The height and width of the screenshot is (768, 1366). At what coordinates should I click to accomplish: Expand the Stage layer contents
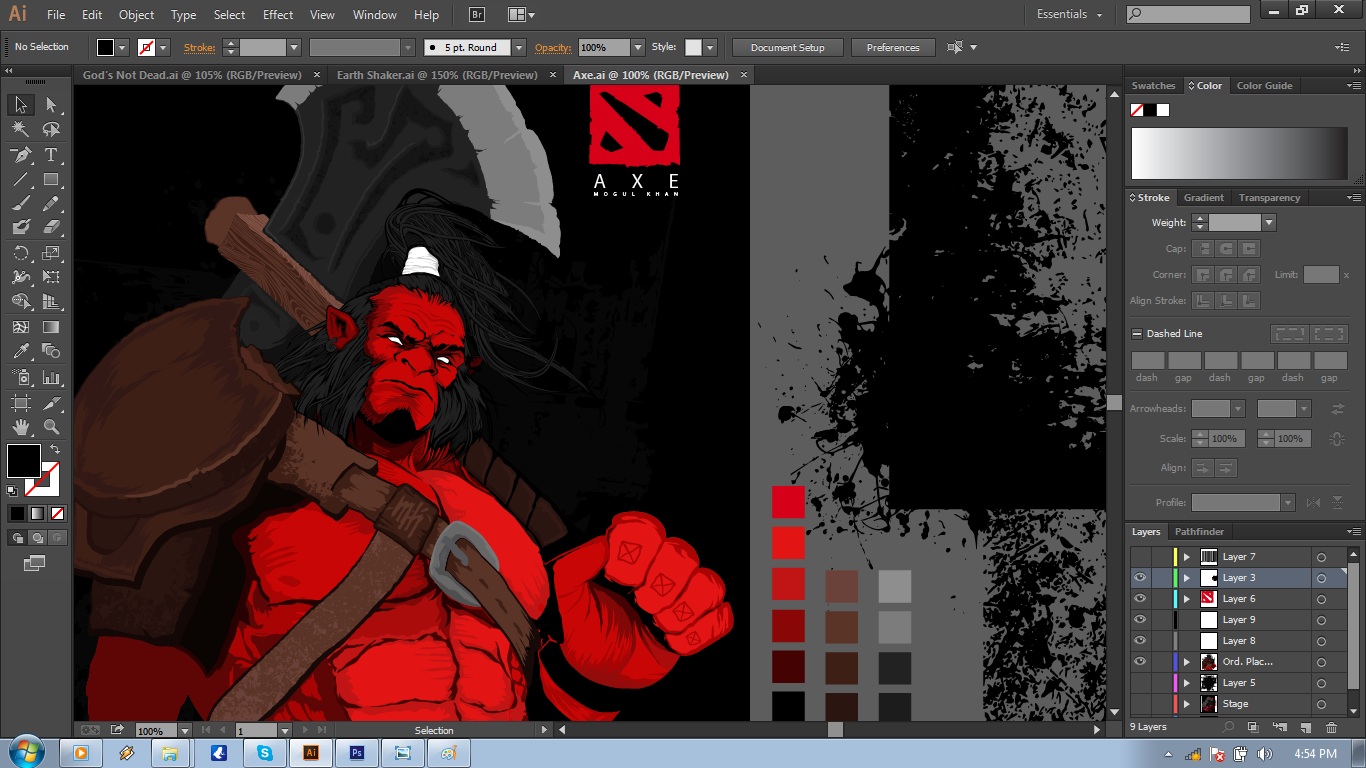pyautogui.click(x=1187, y=703)
